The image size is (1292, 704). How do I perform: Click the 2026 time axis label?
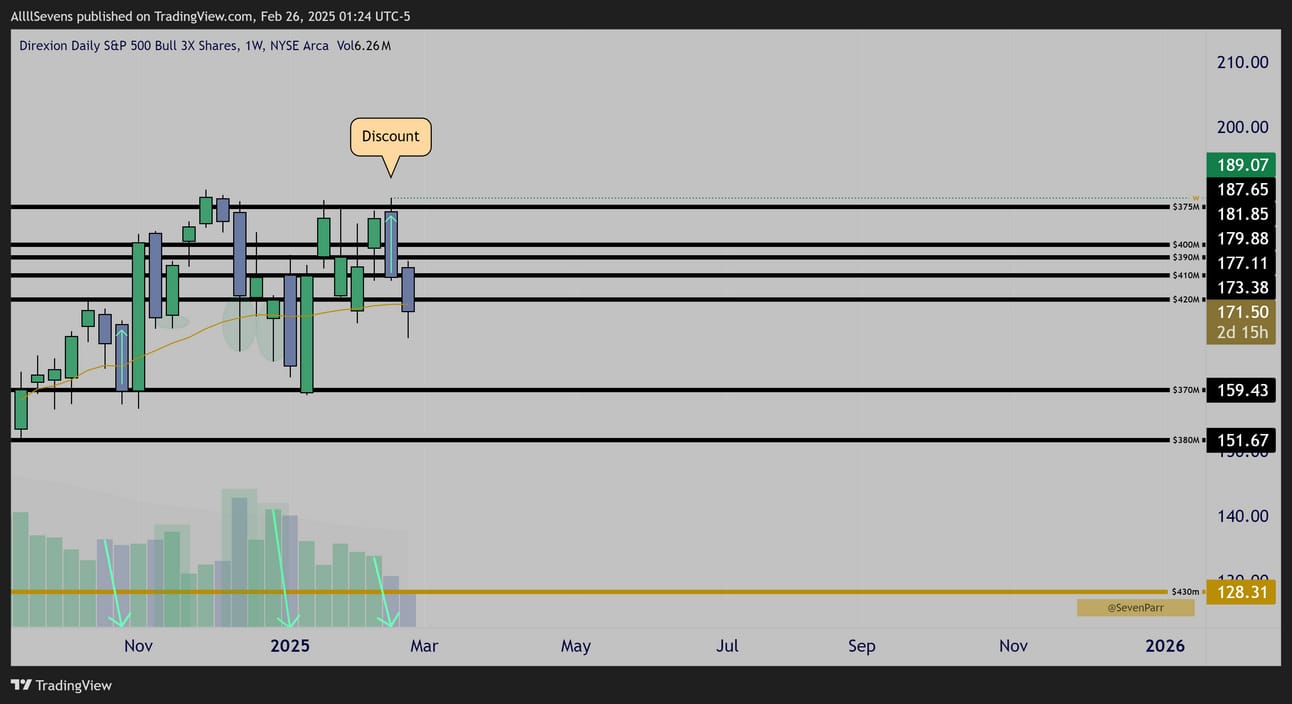(x=1165, y=646)
